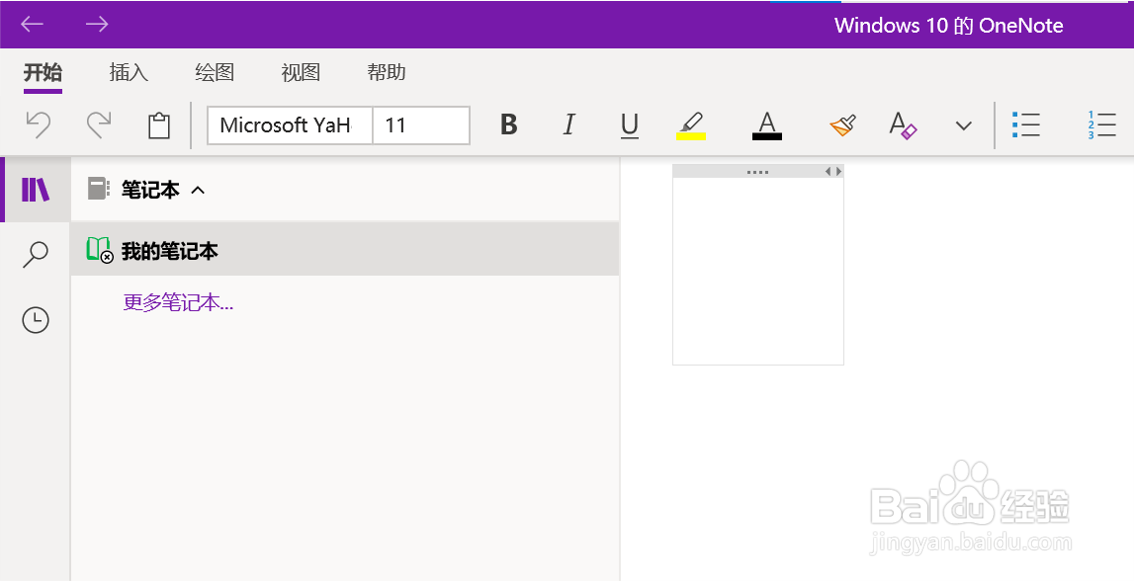
Task: Open recent notes clock icon
Action: pos(35,320)
